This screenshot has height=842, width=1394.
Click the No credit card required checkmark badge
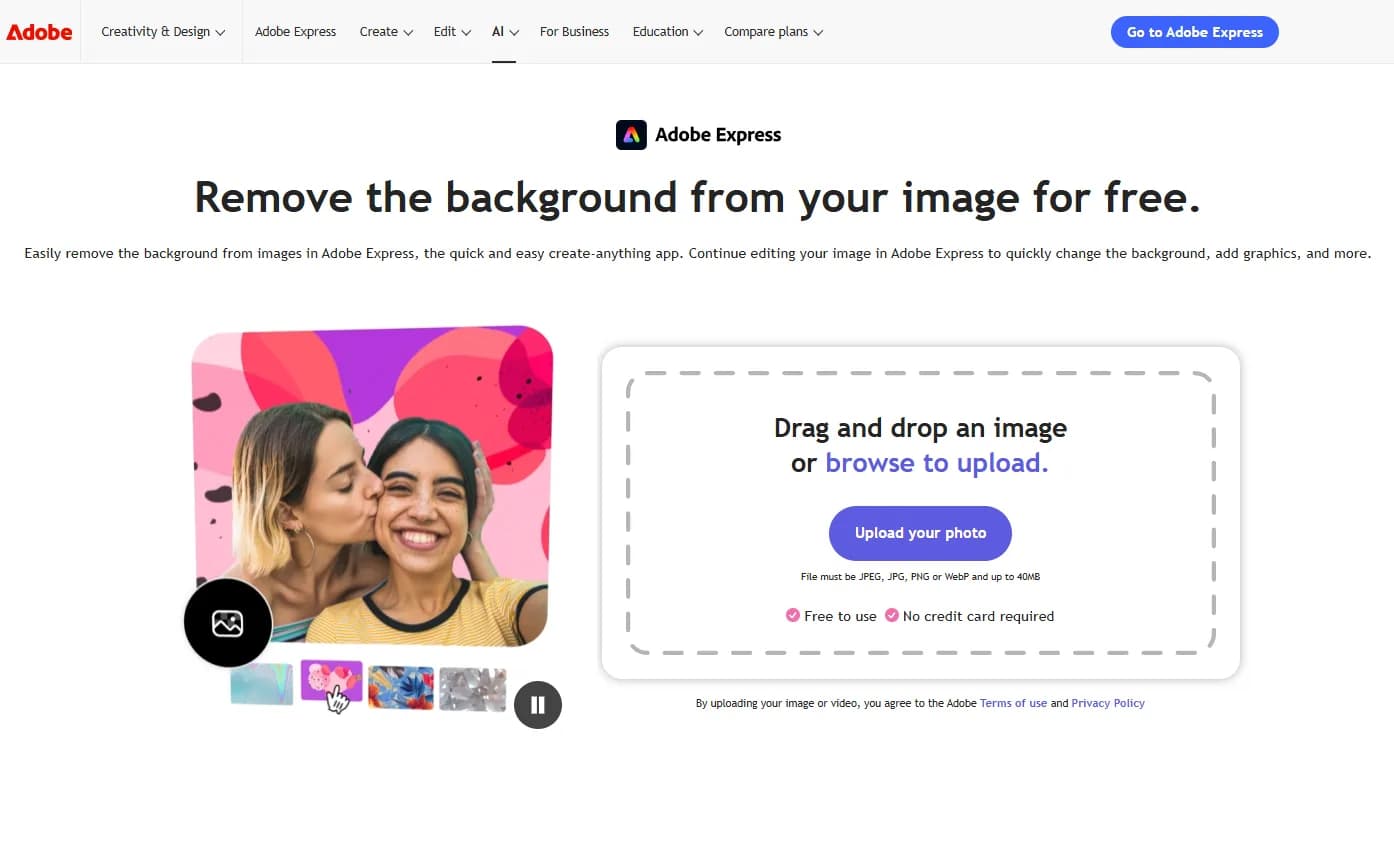click(x=892, y=616)
